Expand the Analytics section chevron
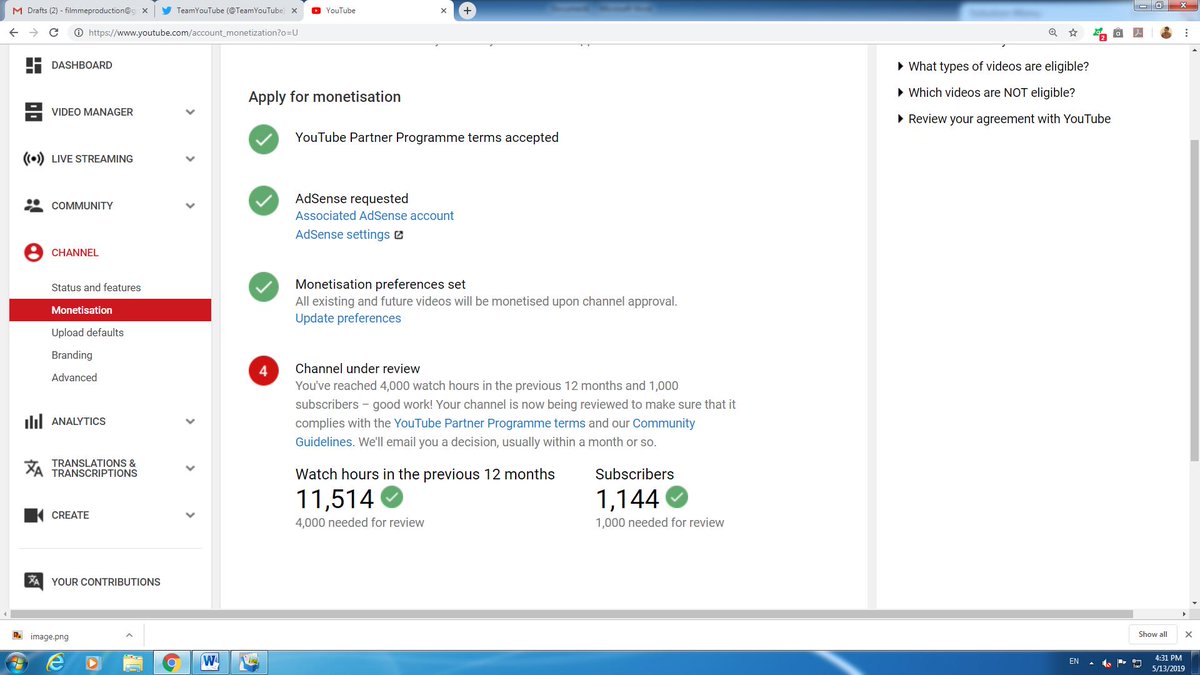The height and width of the screenshot is (675, 1200). click(x=190, y=421)
